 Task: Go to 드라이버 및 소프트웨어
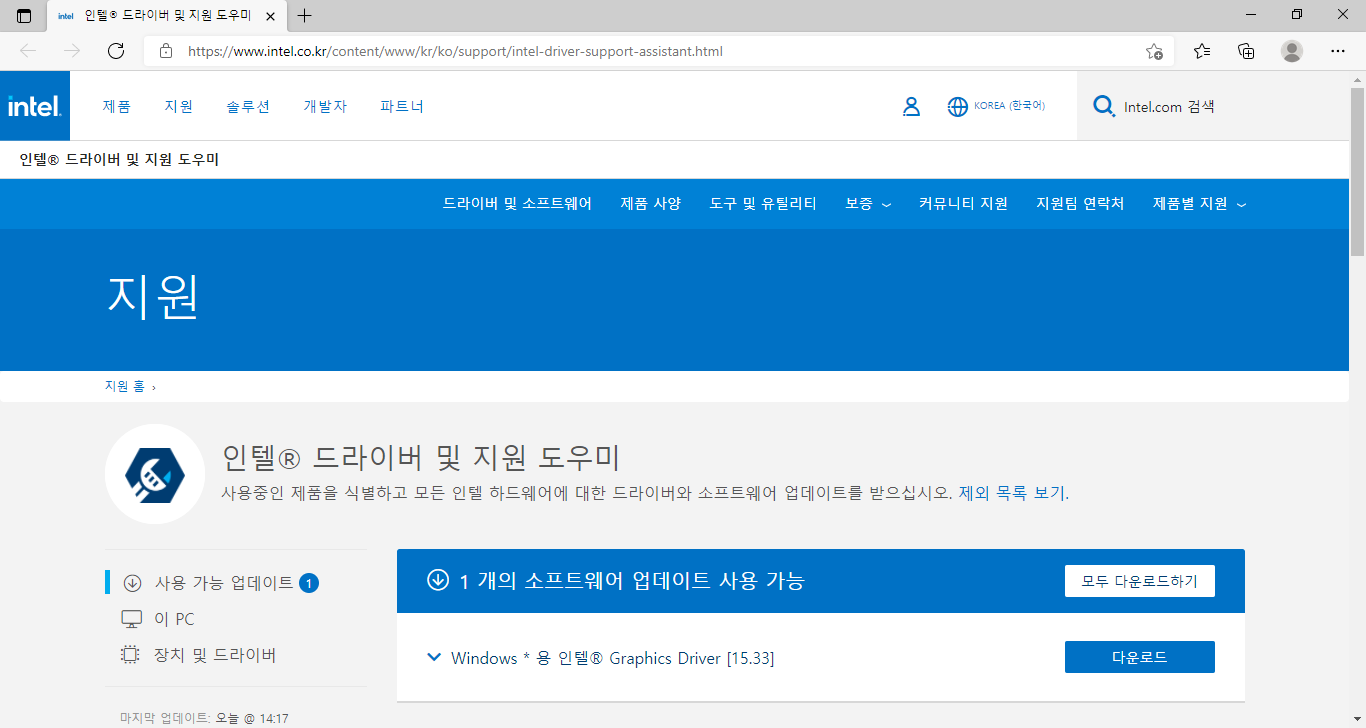pyautogui.click(x=517, y=203)
